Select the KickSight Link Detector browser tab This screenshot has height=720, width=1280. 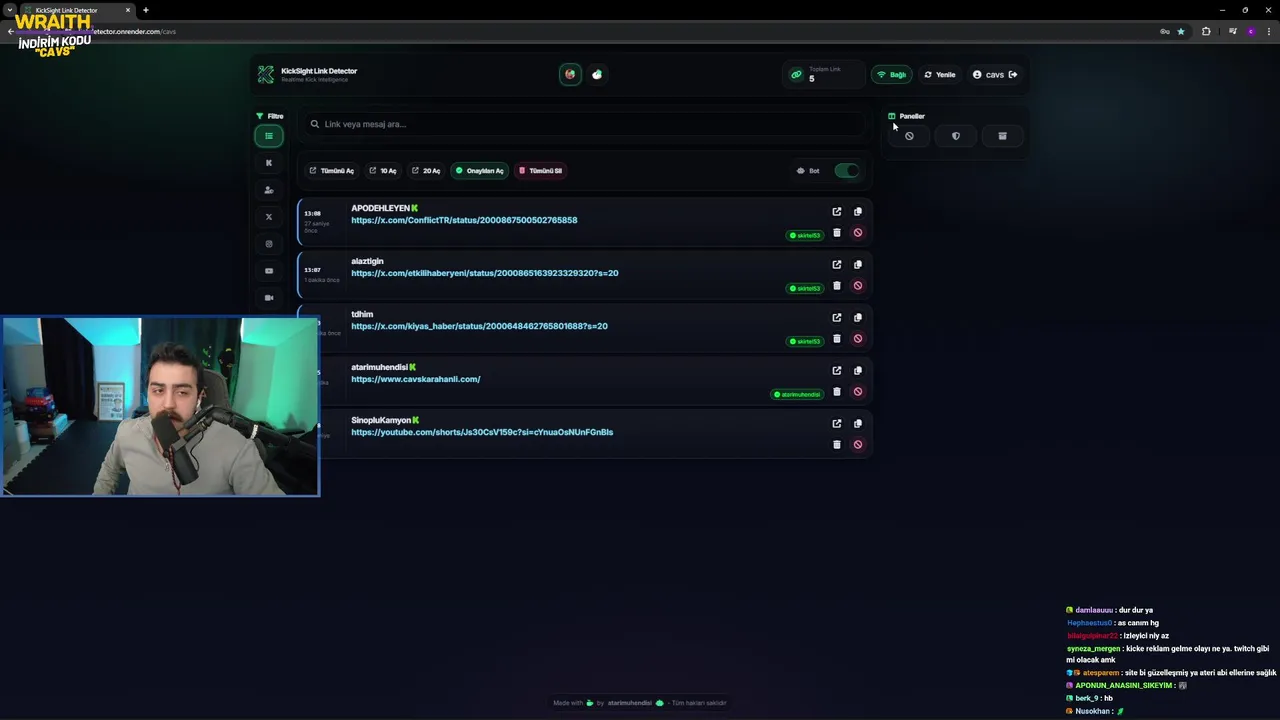coord(80,10)
